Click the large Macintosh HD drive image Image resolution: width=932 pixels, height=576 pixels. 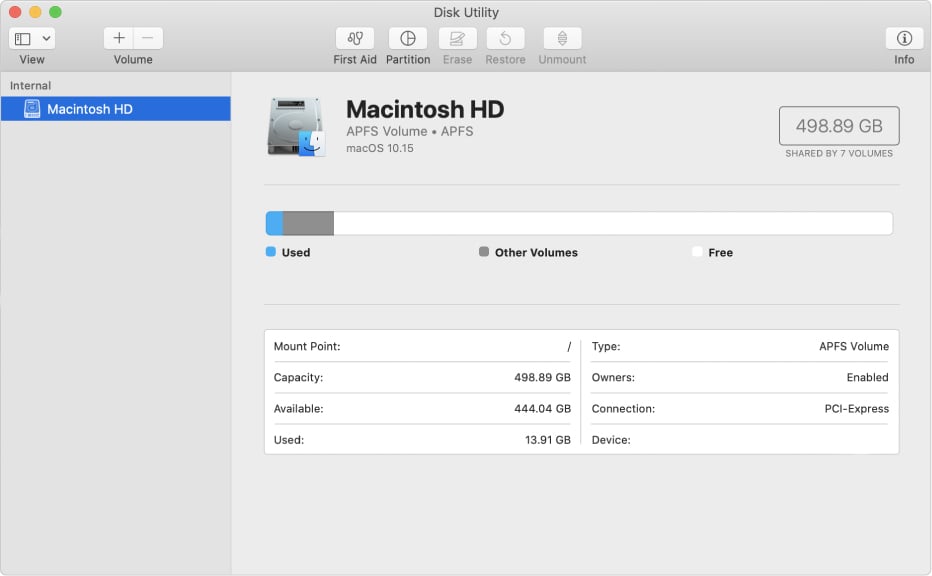[296, 127]
